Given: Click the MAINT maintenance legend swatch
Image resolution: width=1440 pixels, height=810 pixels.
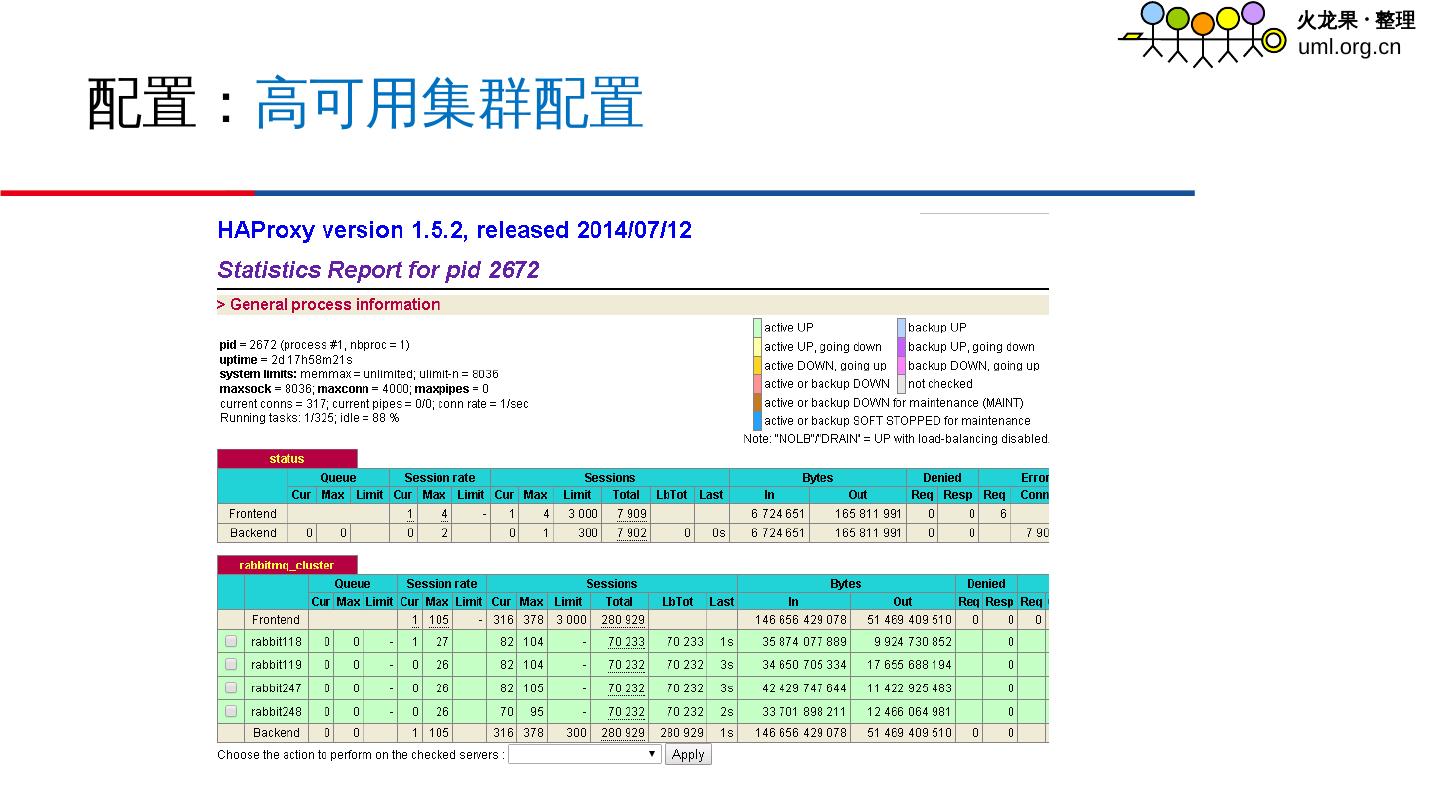Looking at the screenshot, I should coord(757,403).
